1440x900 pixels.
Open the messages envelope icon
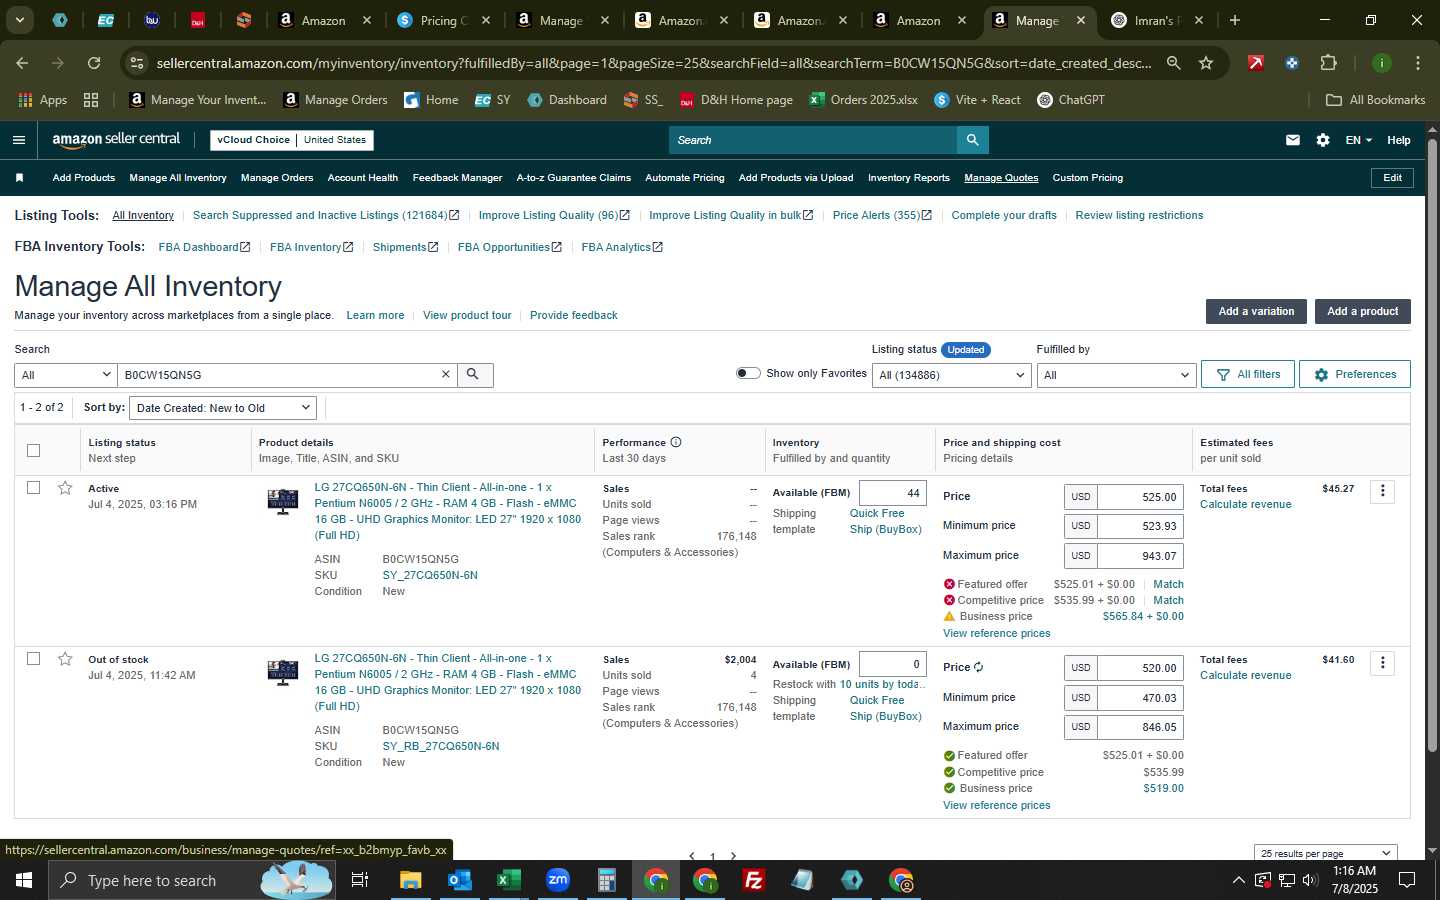[x=1293, y=140]
